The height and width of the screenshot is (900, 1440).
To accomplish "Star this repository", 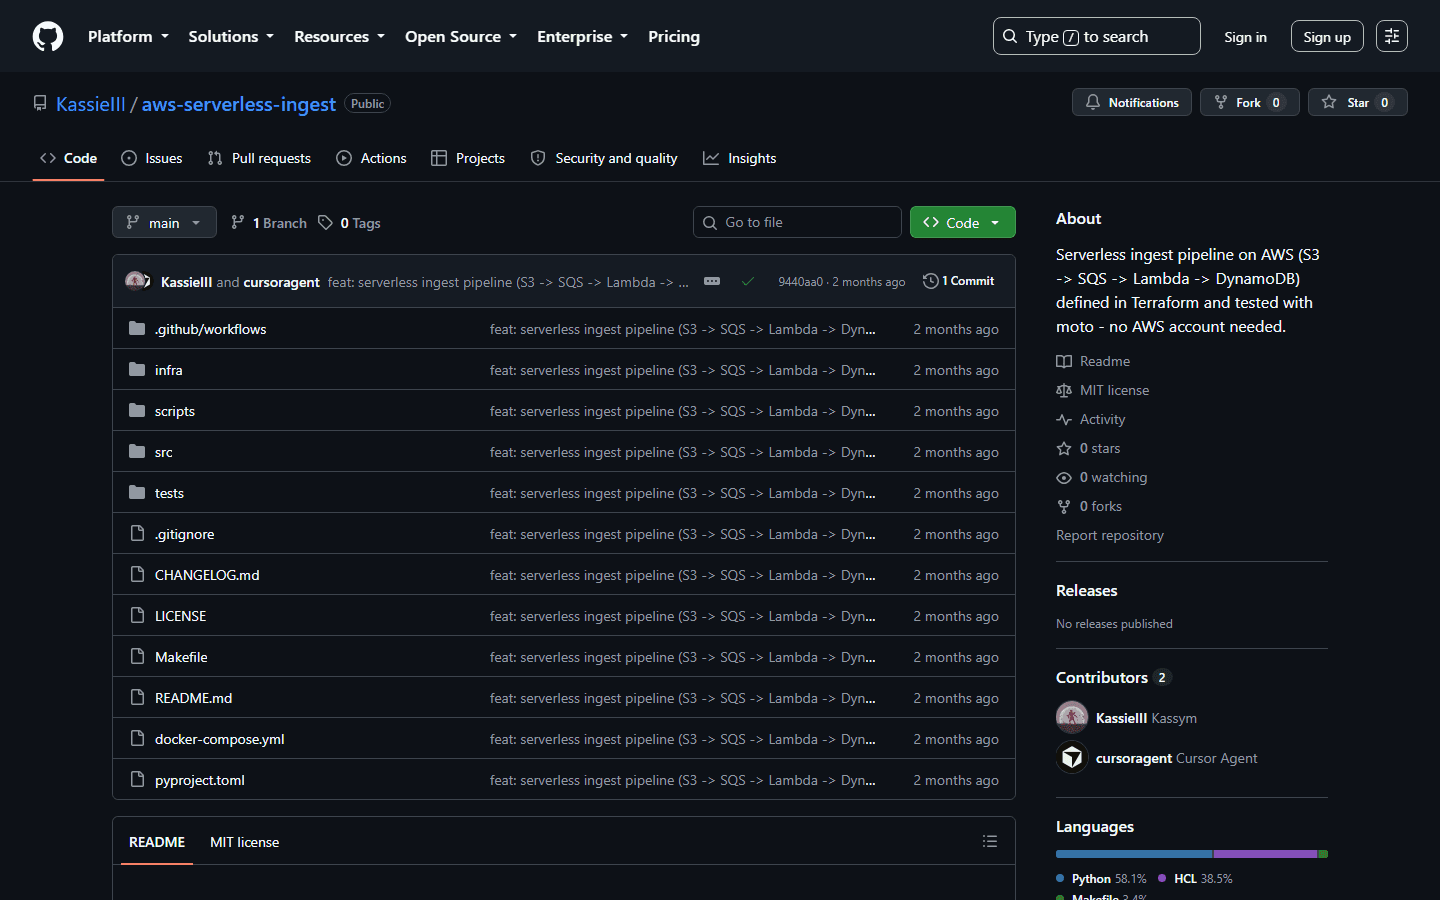I will coord(1358,102).
